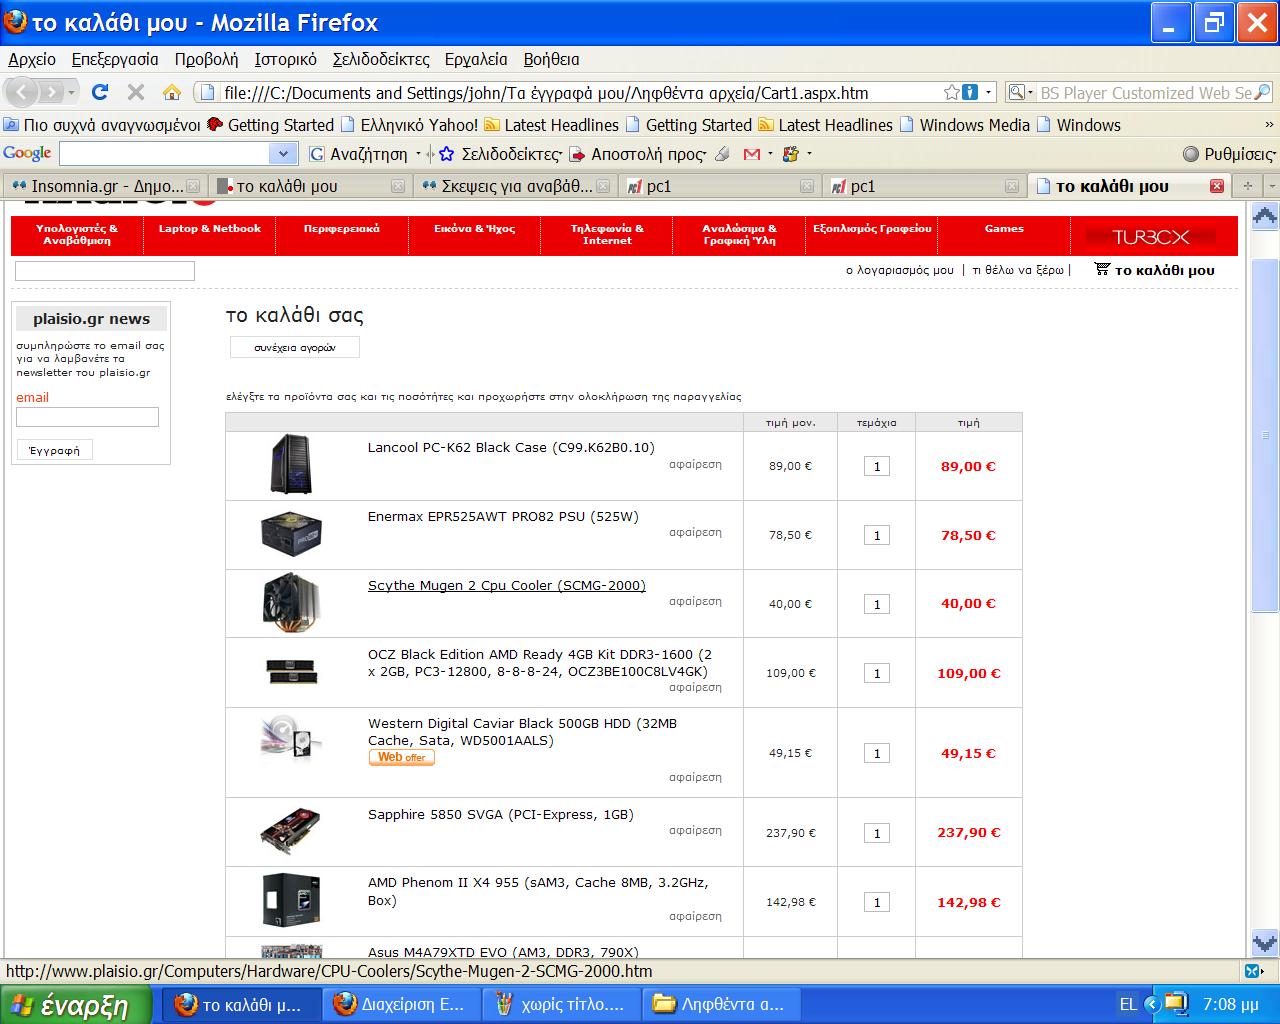Click the Turbo-X brand logo

(x=1152, y=237)
